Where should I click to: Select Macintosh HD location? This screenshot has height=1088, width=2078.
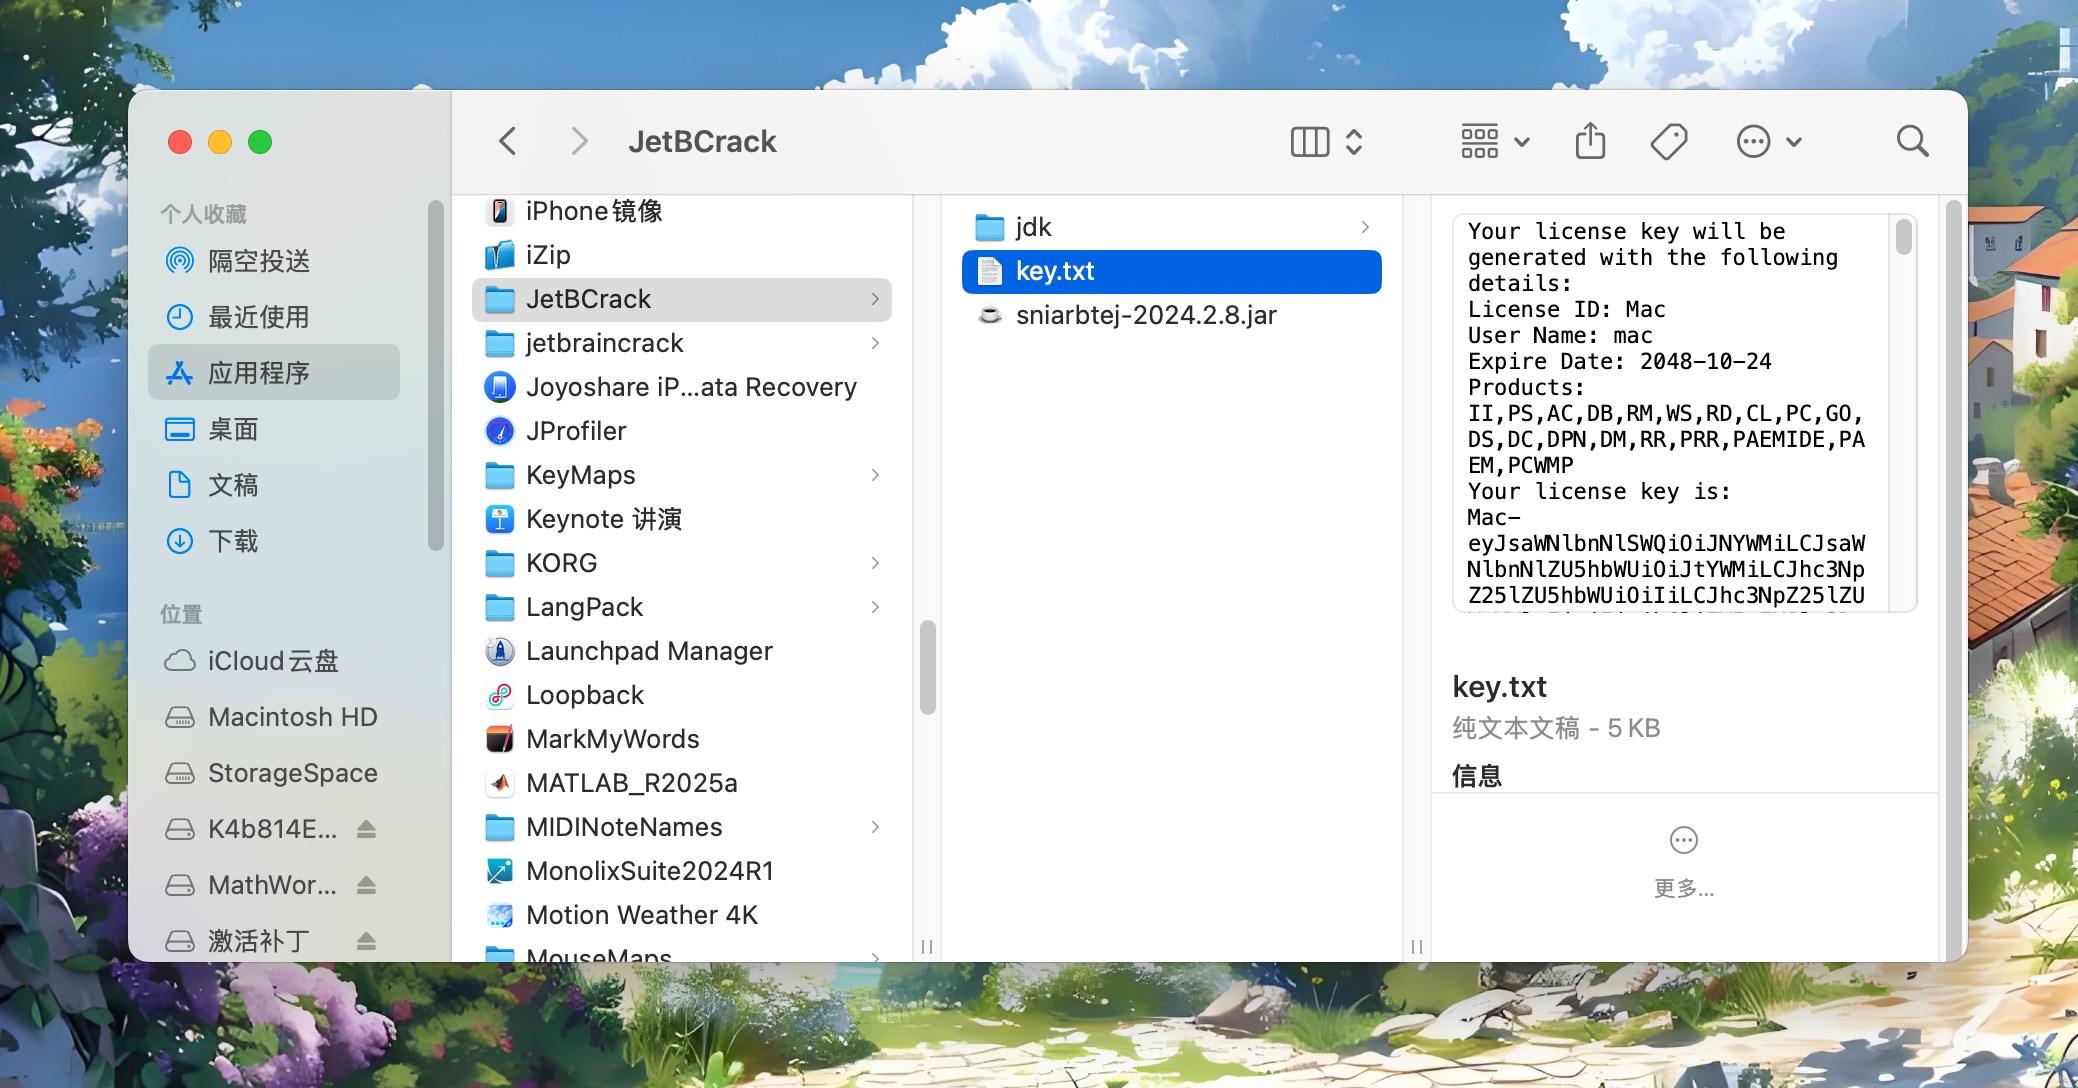point(292,717)
